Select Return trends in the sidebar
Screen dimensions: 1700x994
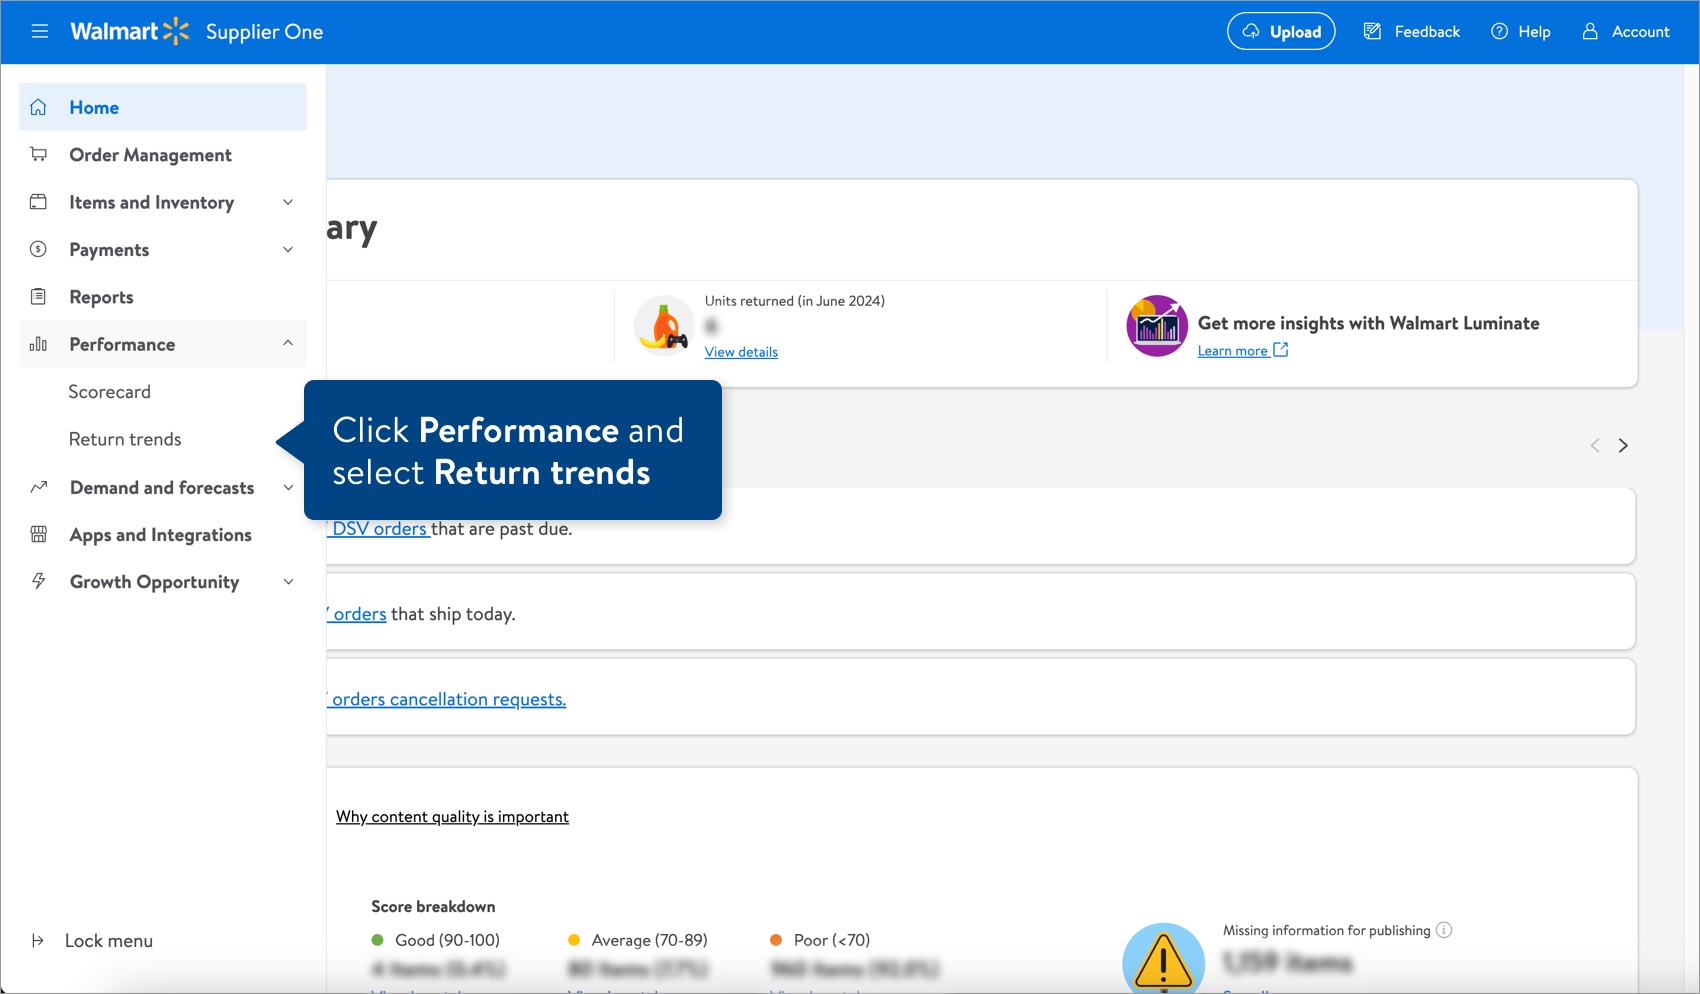pos(125,439)
